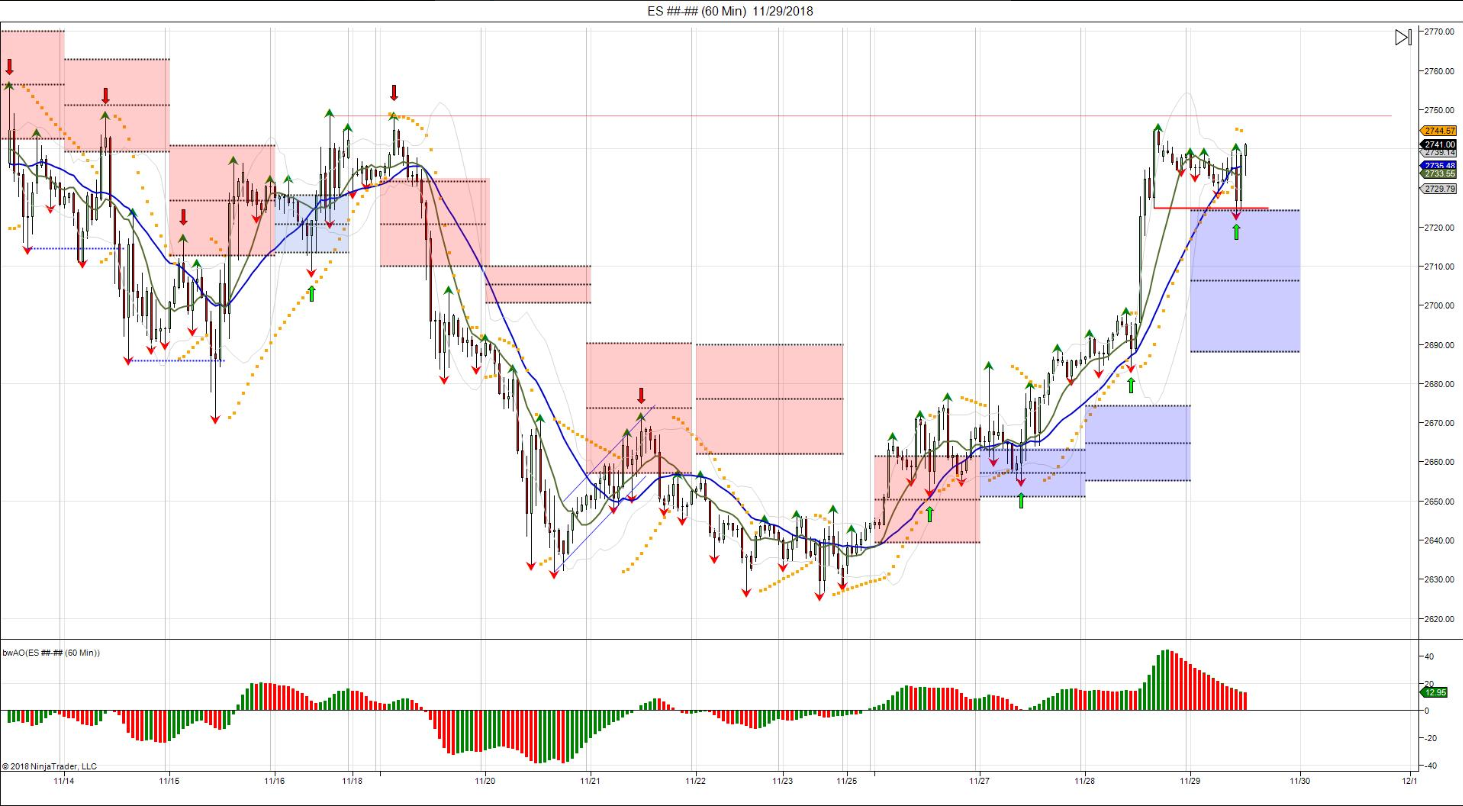1463x806 pixels.
Task: Select the green 2733.55 price marker
Action: coord(1438,174)
